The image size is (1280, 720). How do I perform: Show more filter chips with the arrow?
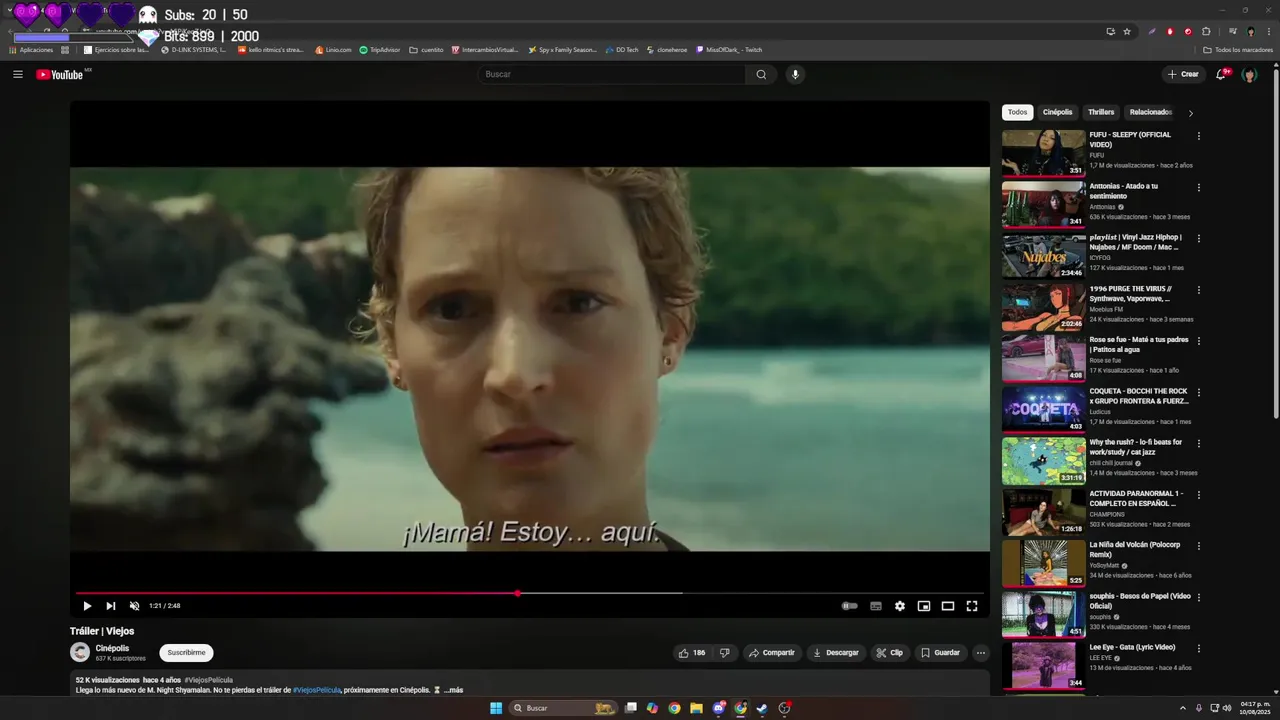click(x=1190, y=113)
